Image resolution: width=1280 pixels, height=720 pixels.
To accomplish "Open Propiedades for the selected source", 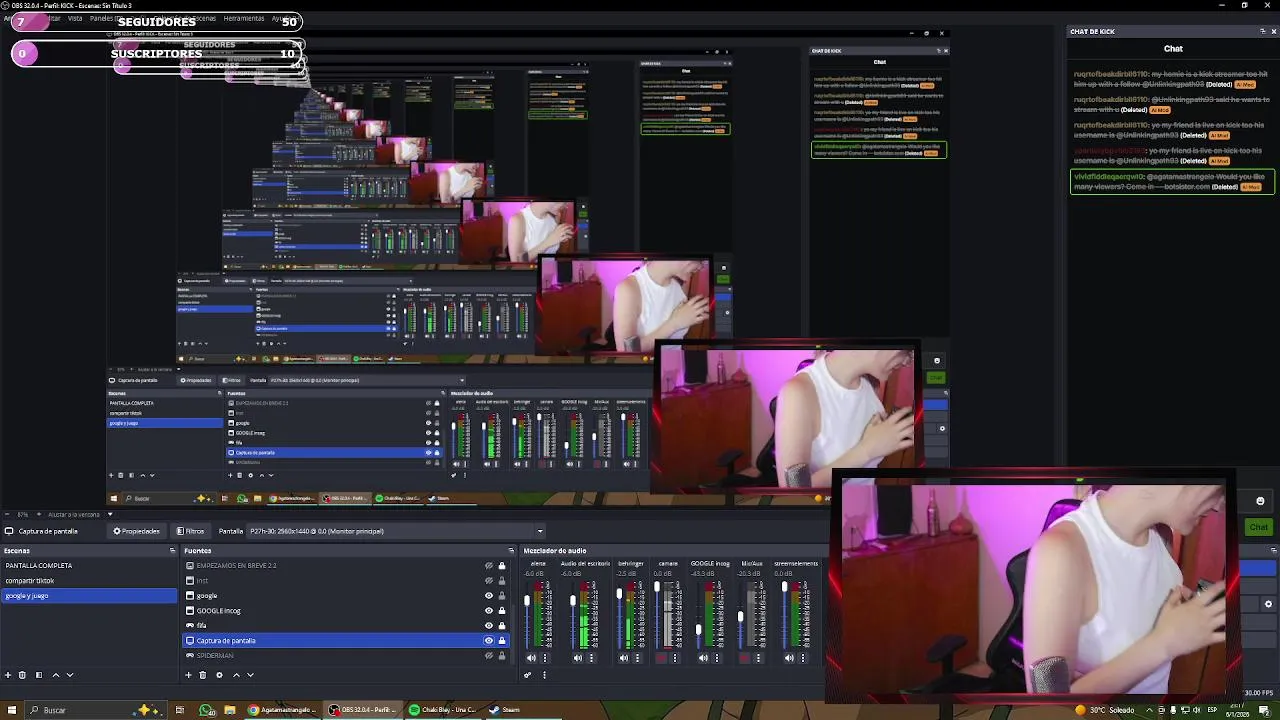I will pyautogui.click(x=137, y=531).
